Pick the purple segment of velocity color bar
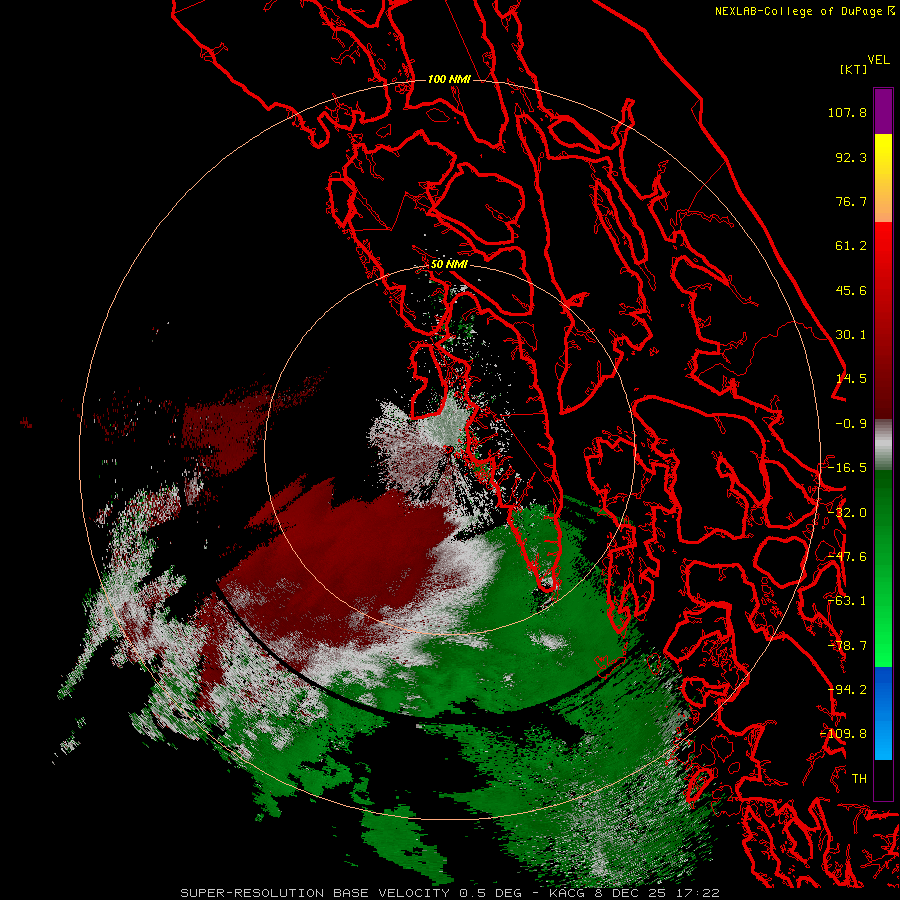900x900 pixels. point(883,111)
